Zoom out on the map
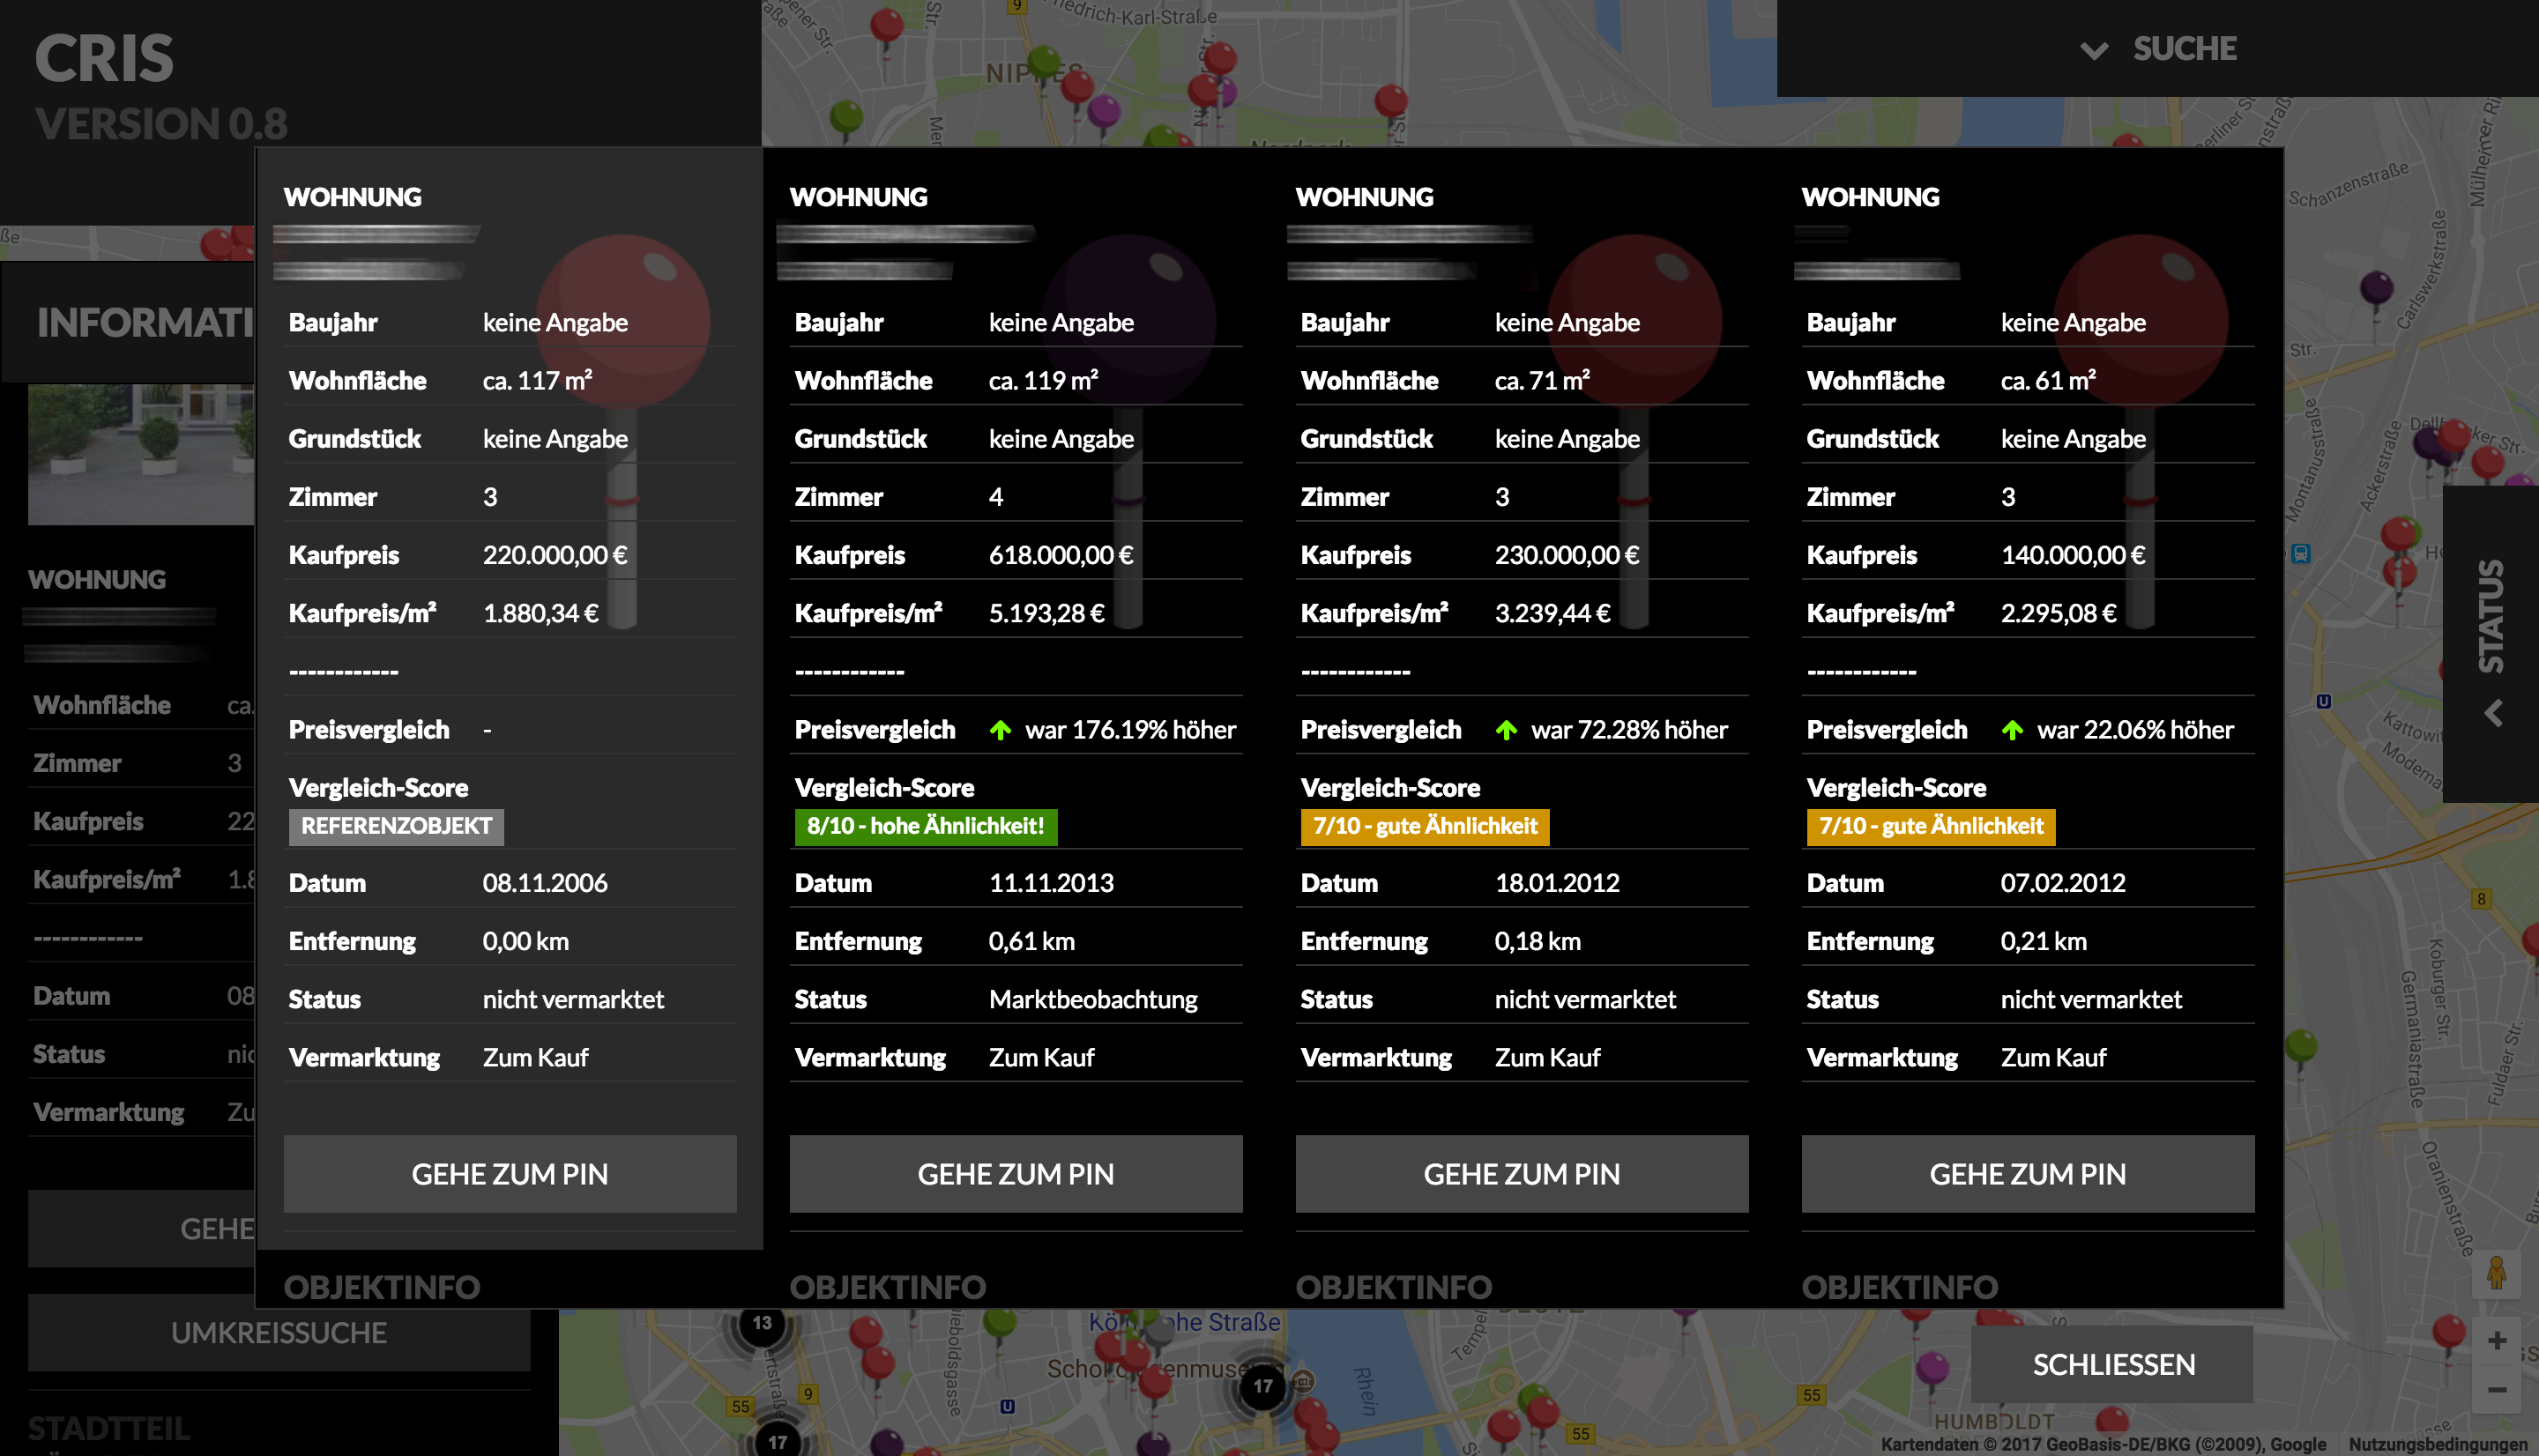Image resolution: width=2539 pixels, height=1456 pixels. click(2496, 1390)
